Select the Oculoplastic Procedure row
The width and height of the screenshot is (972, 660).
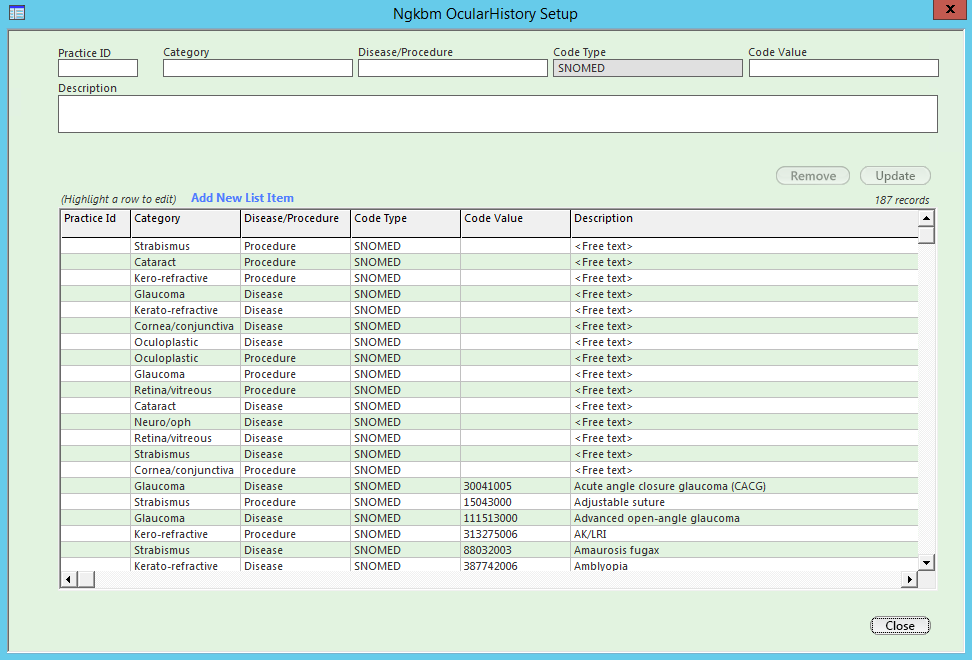pyautogui.click(x=489, y=358)
